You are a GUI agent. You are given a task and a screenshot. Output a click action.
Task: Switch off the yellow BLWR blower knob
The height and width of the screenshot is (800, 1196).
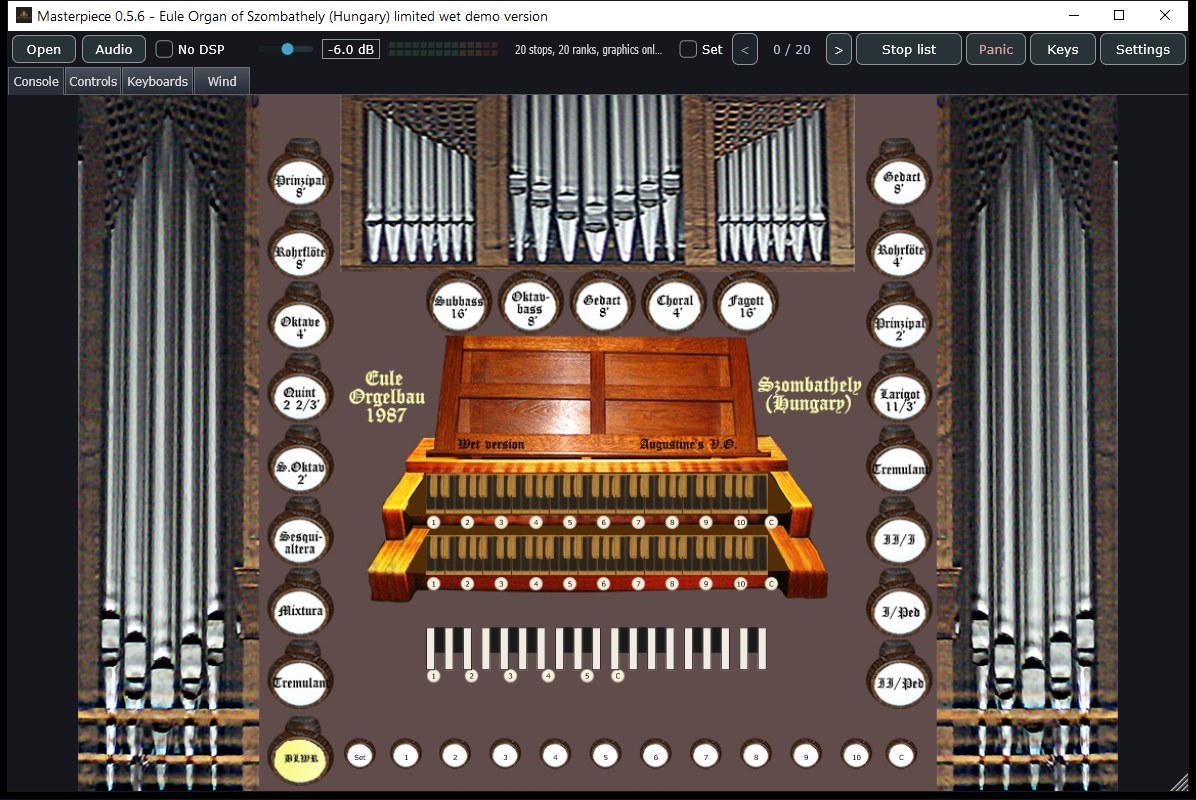click(301, 758)
